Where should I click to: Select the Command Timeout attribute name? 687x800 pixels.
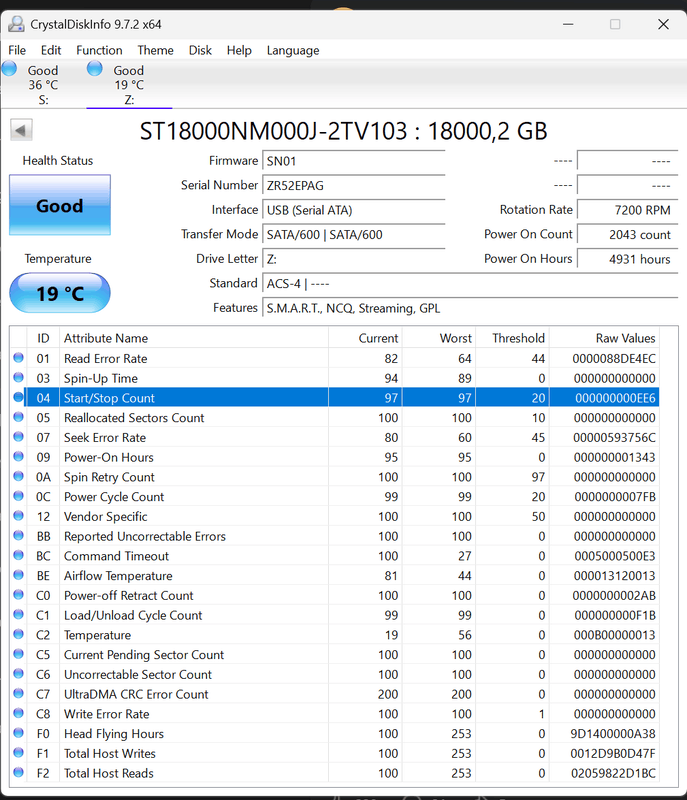(x=116, y=556)
